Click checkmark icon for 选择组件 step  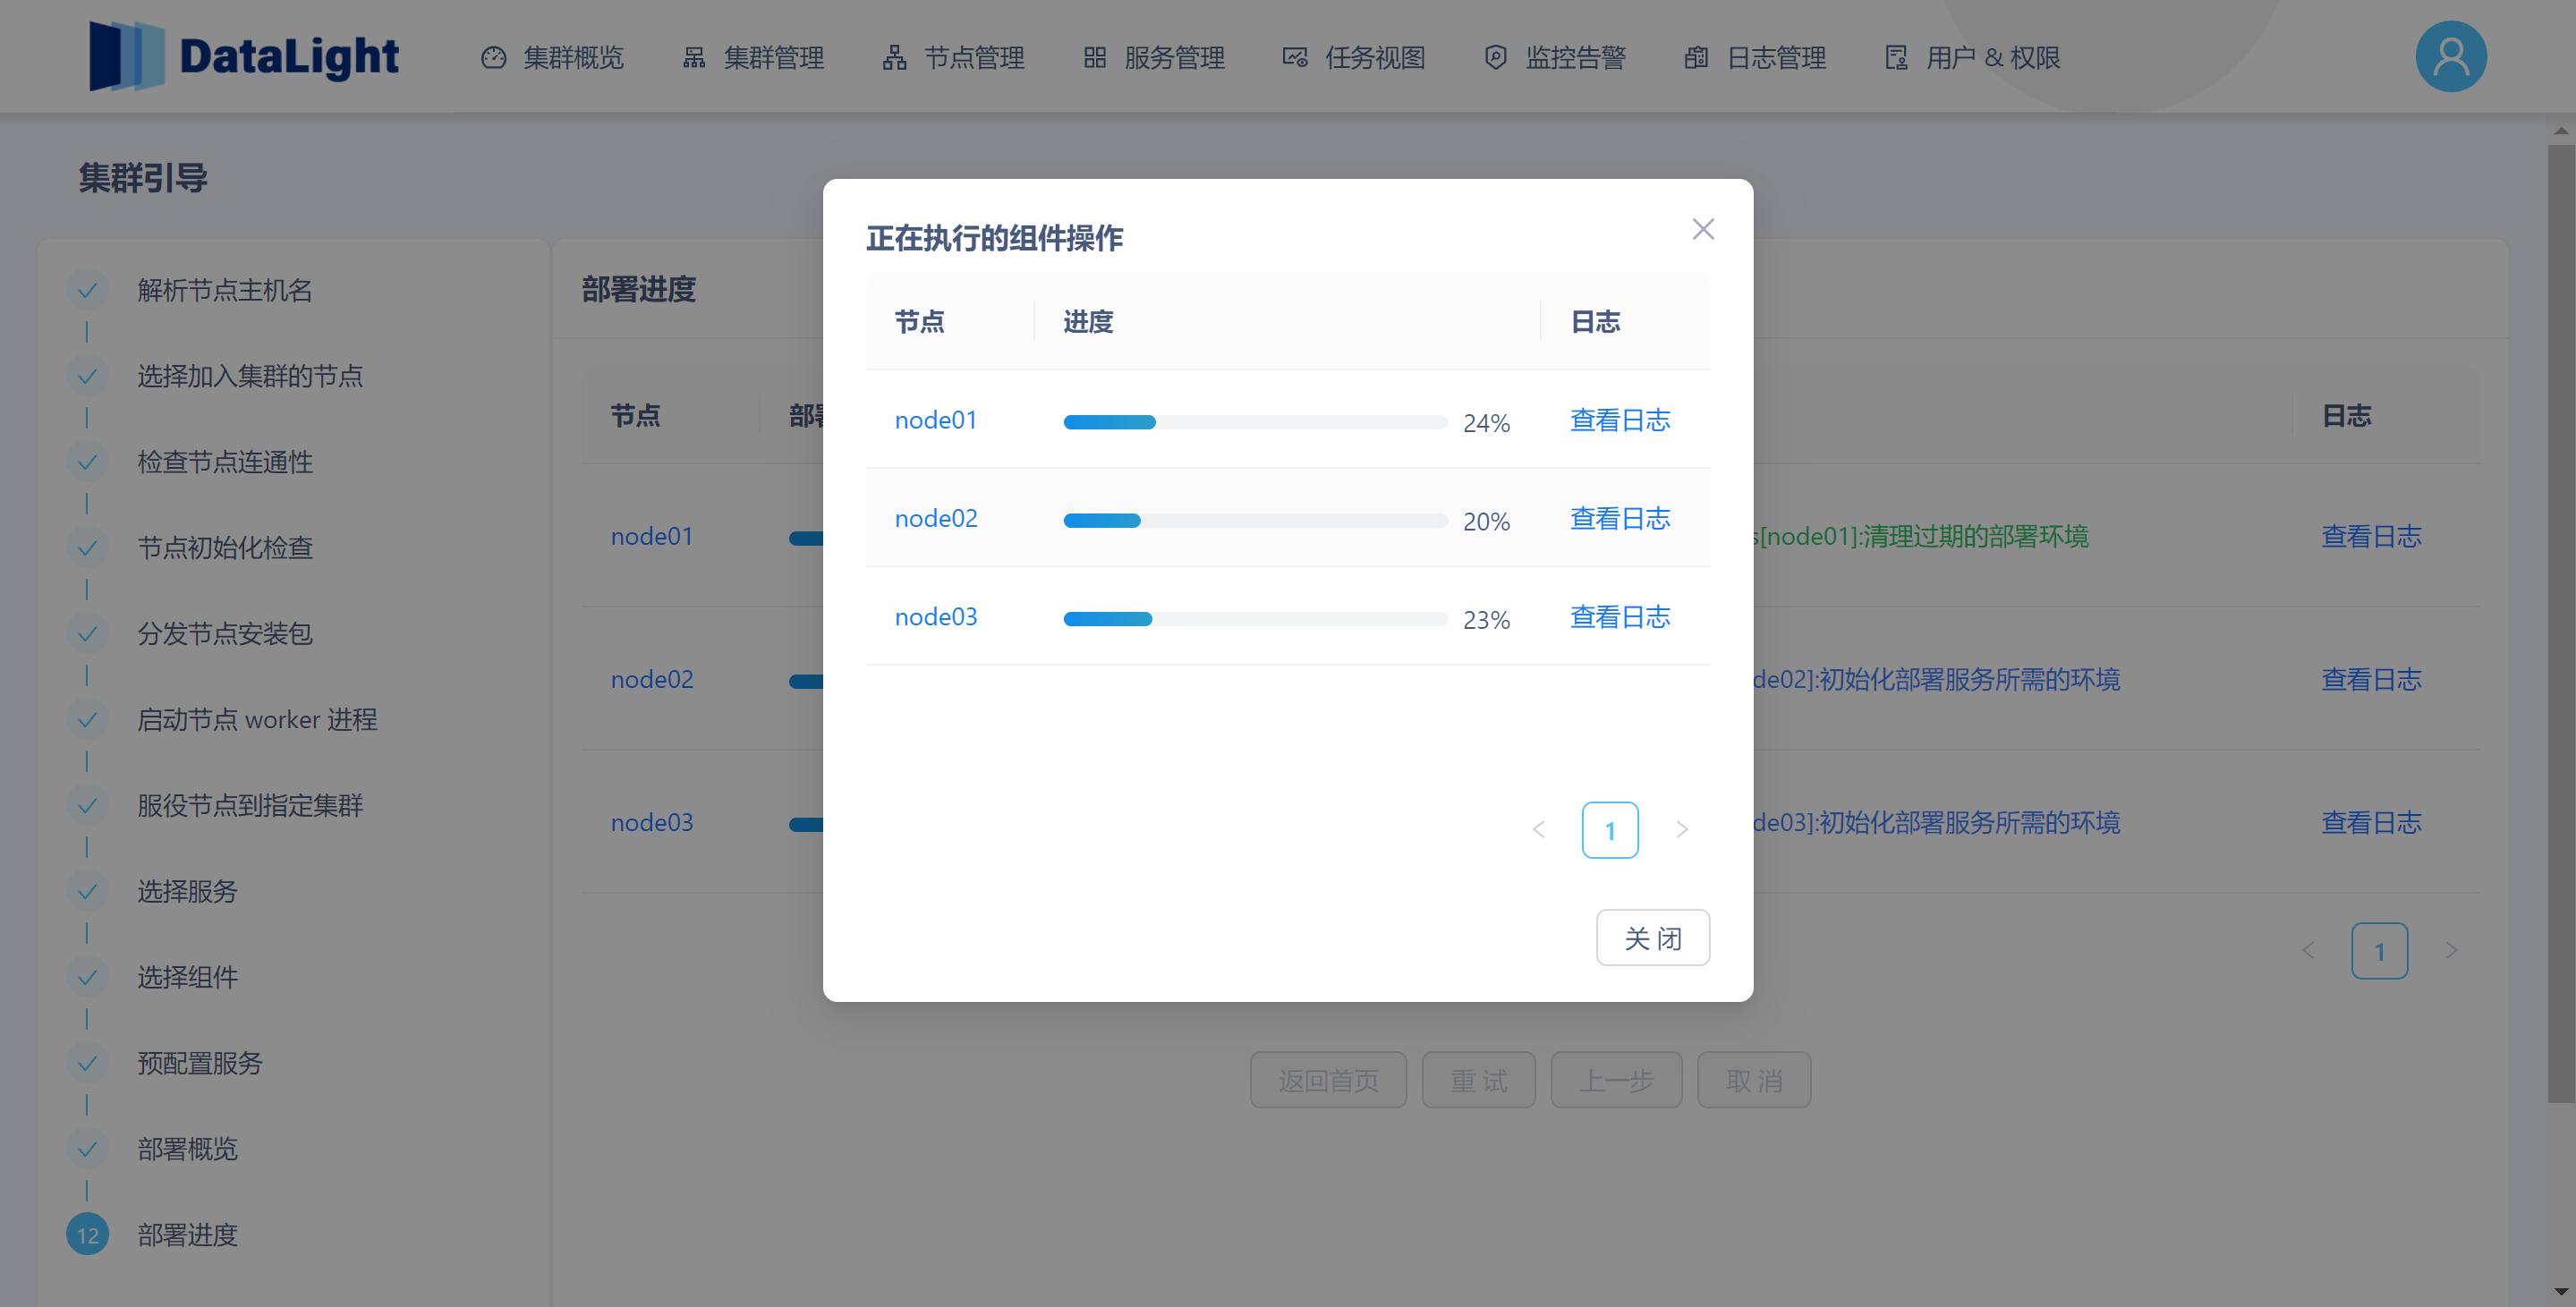(87, 978)
